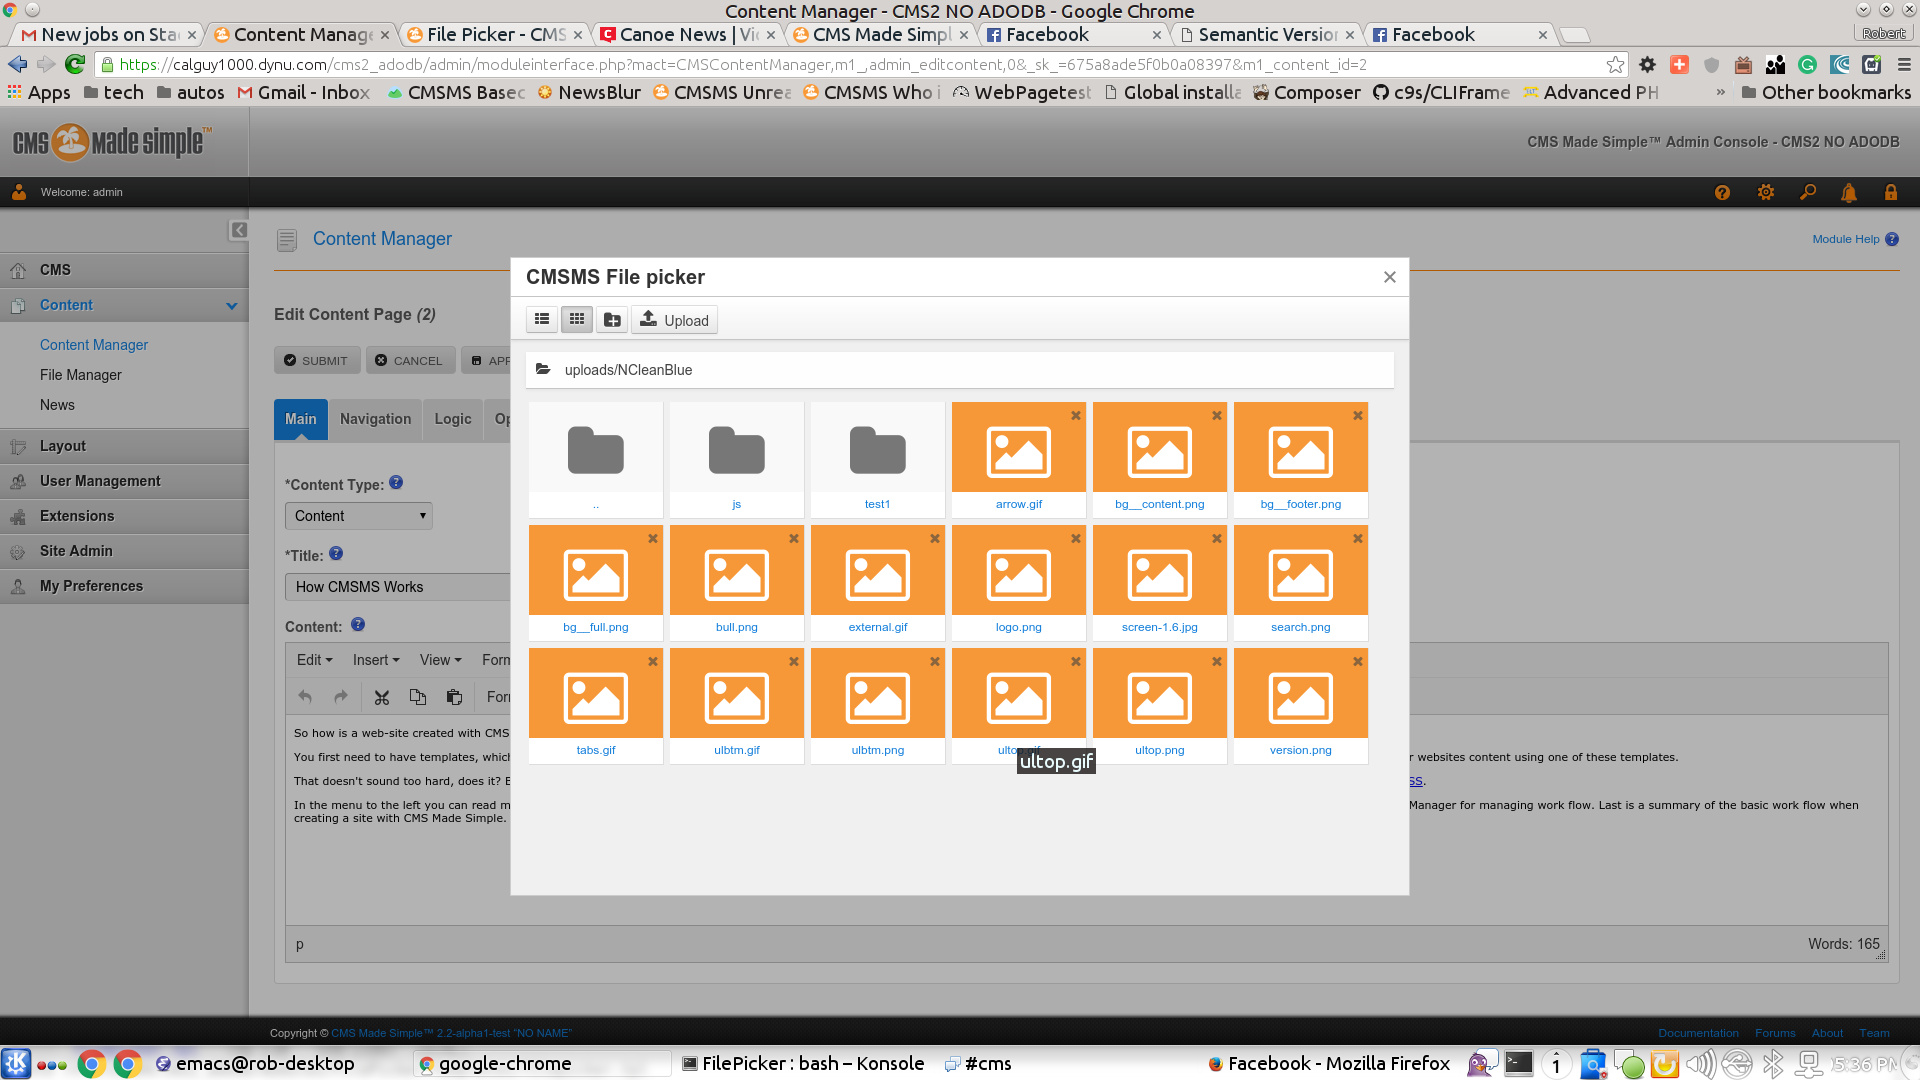Image resolution: width=1920 pixels, height=1080 pixels.
Task: Click the editor undo icon
Action: click(x=305, y=697)
